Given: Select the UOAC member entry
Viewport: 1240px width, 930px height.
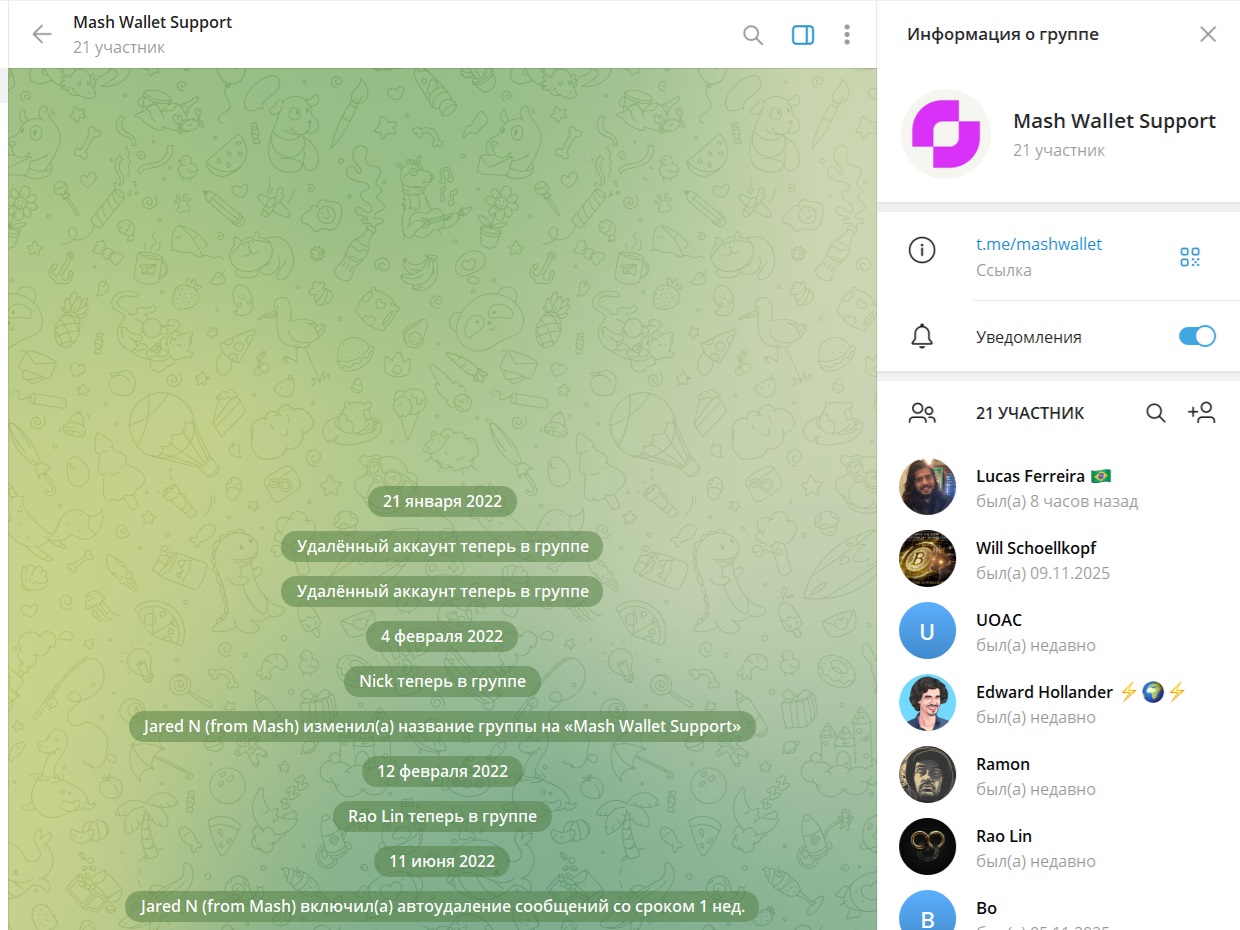Looking at the screenshot, I should pyautogui.click(x=1058, y=632).
